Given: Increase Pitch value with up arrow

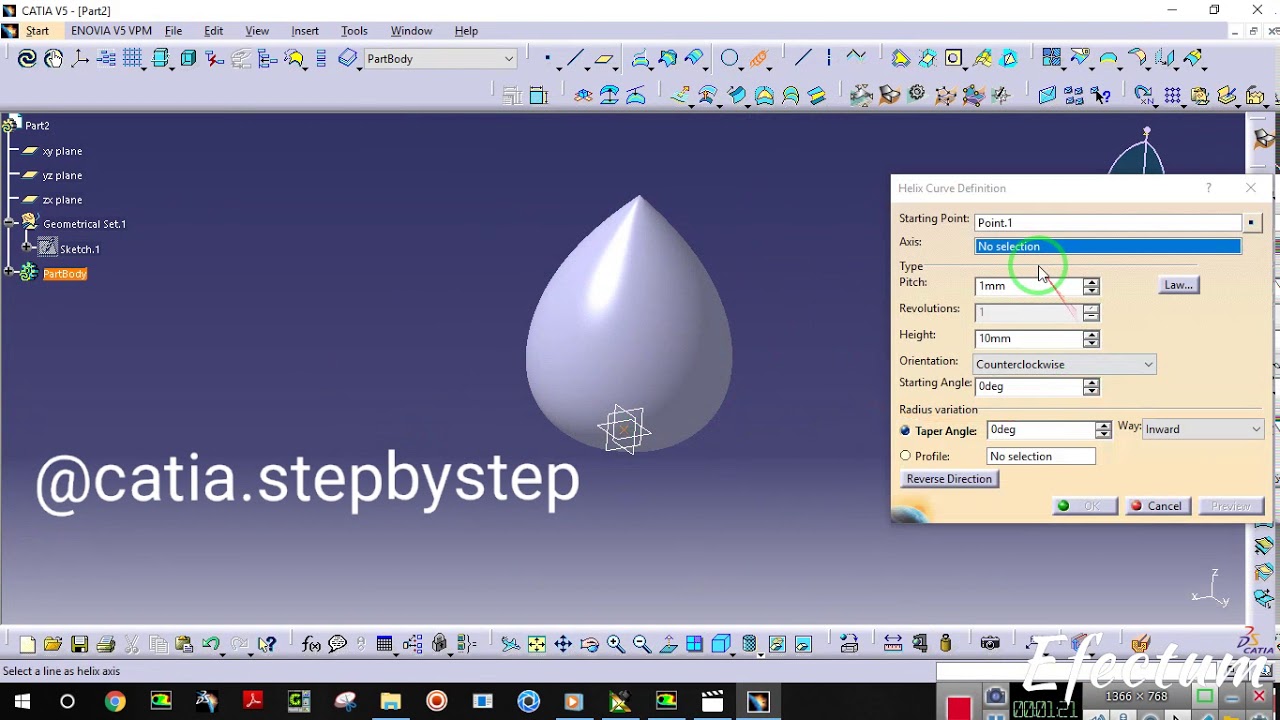Looking at the screenshot, I should 1091,281.
